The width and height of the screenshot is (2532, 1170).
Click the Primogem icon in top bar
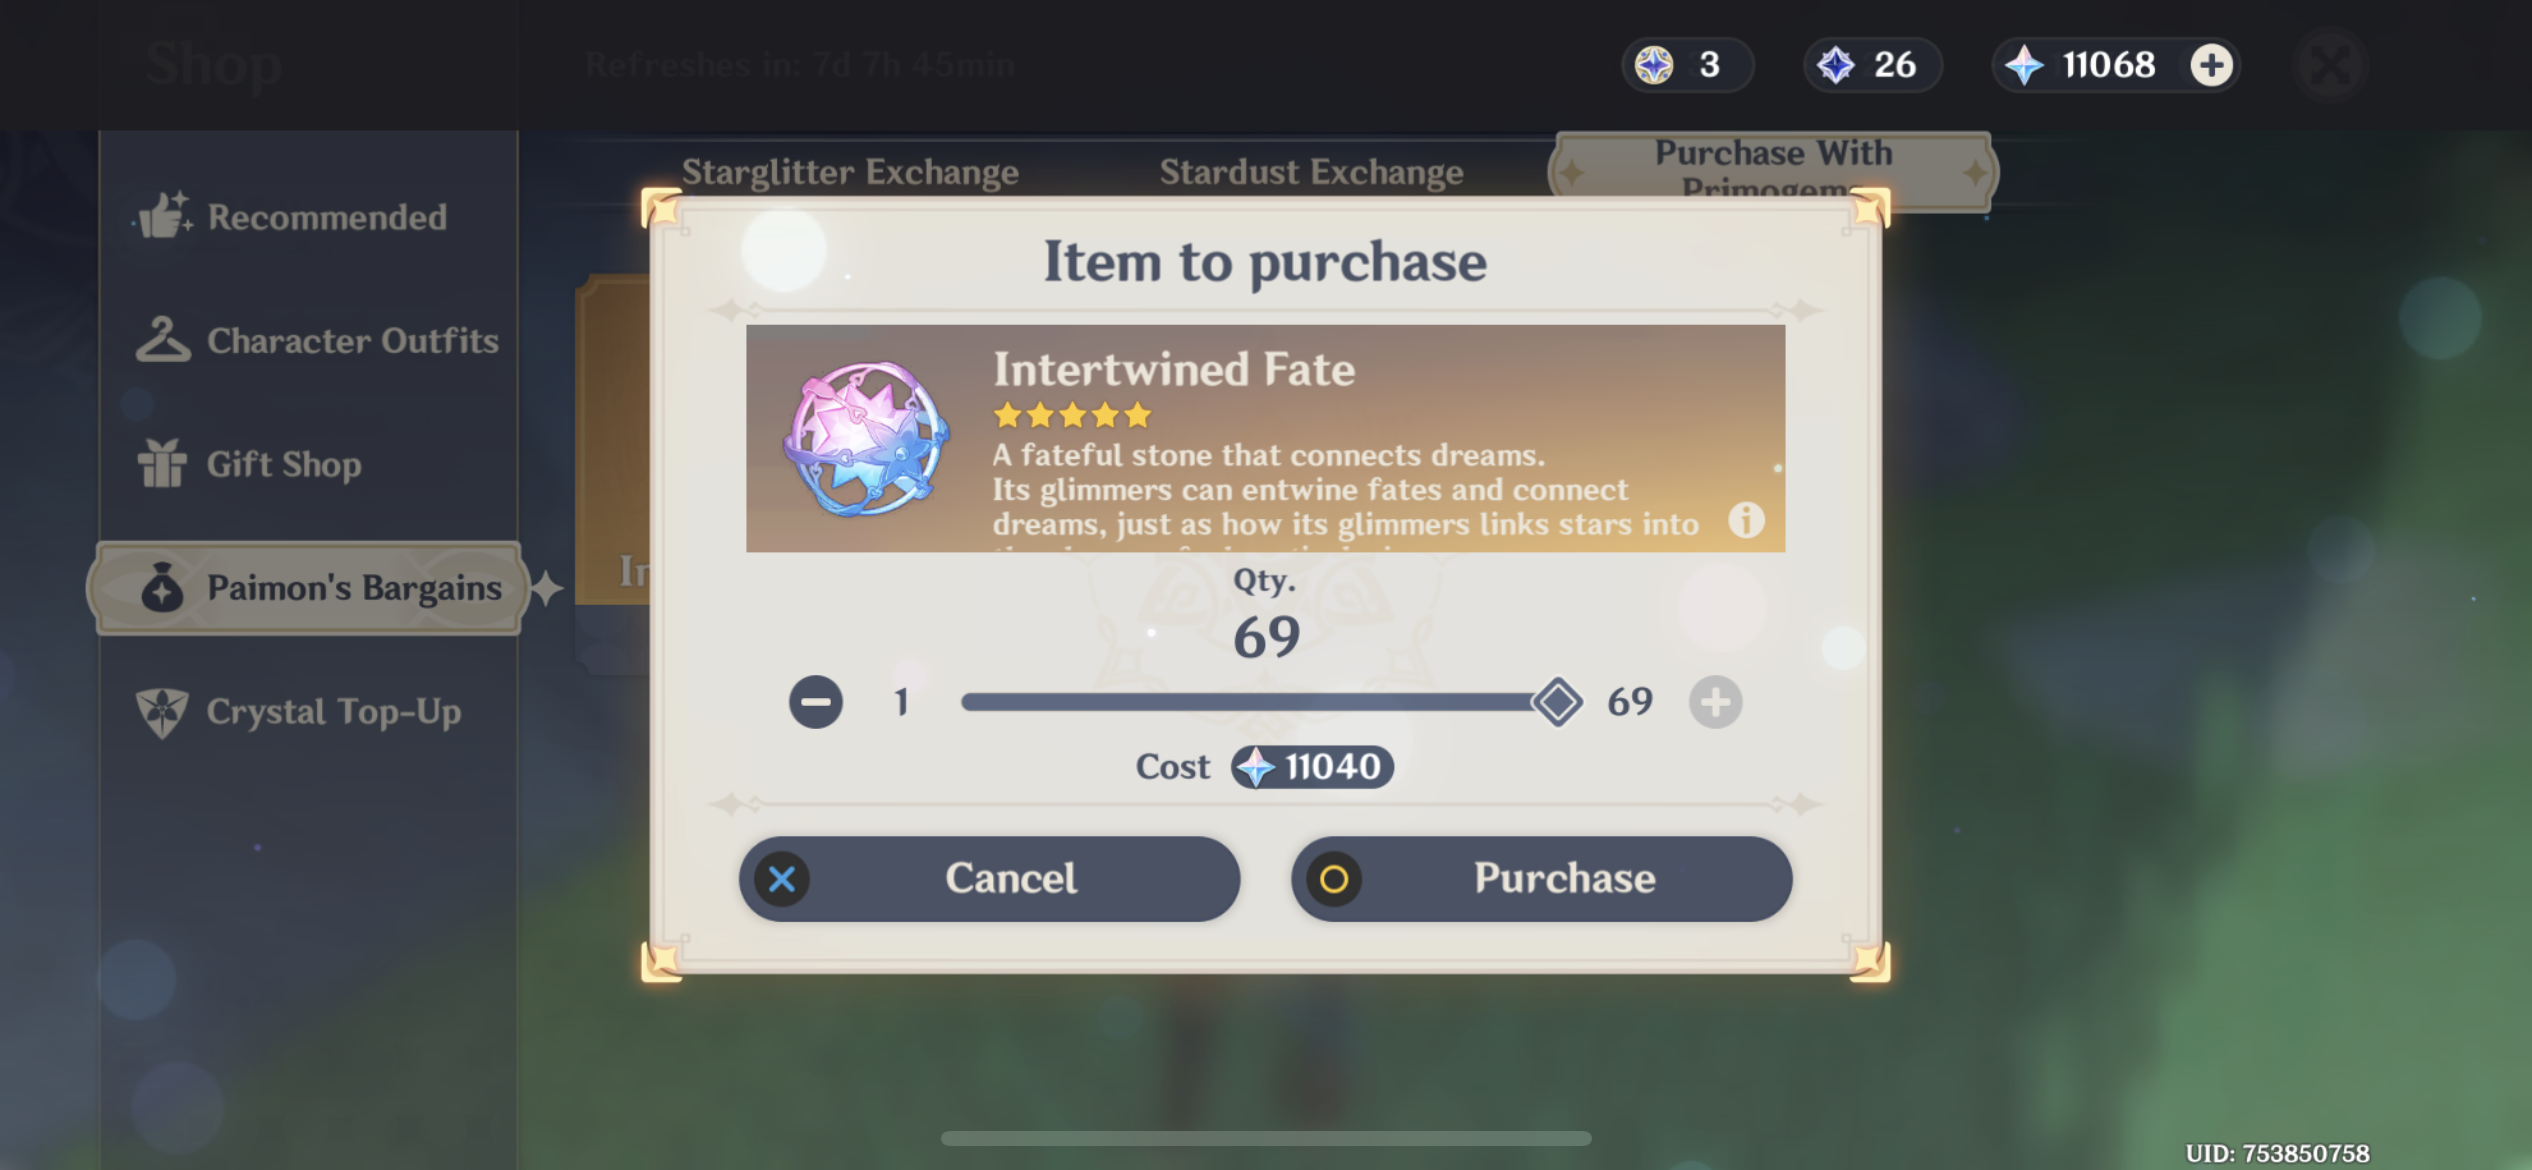pos(2024,66)
